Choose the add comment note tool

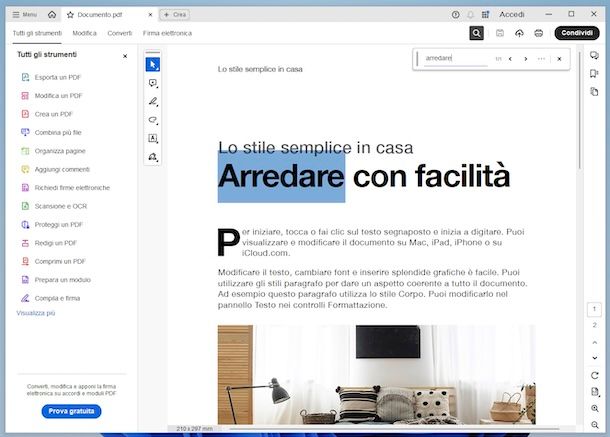pyautogui.click(x=152, y=83)
